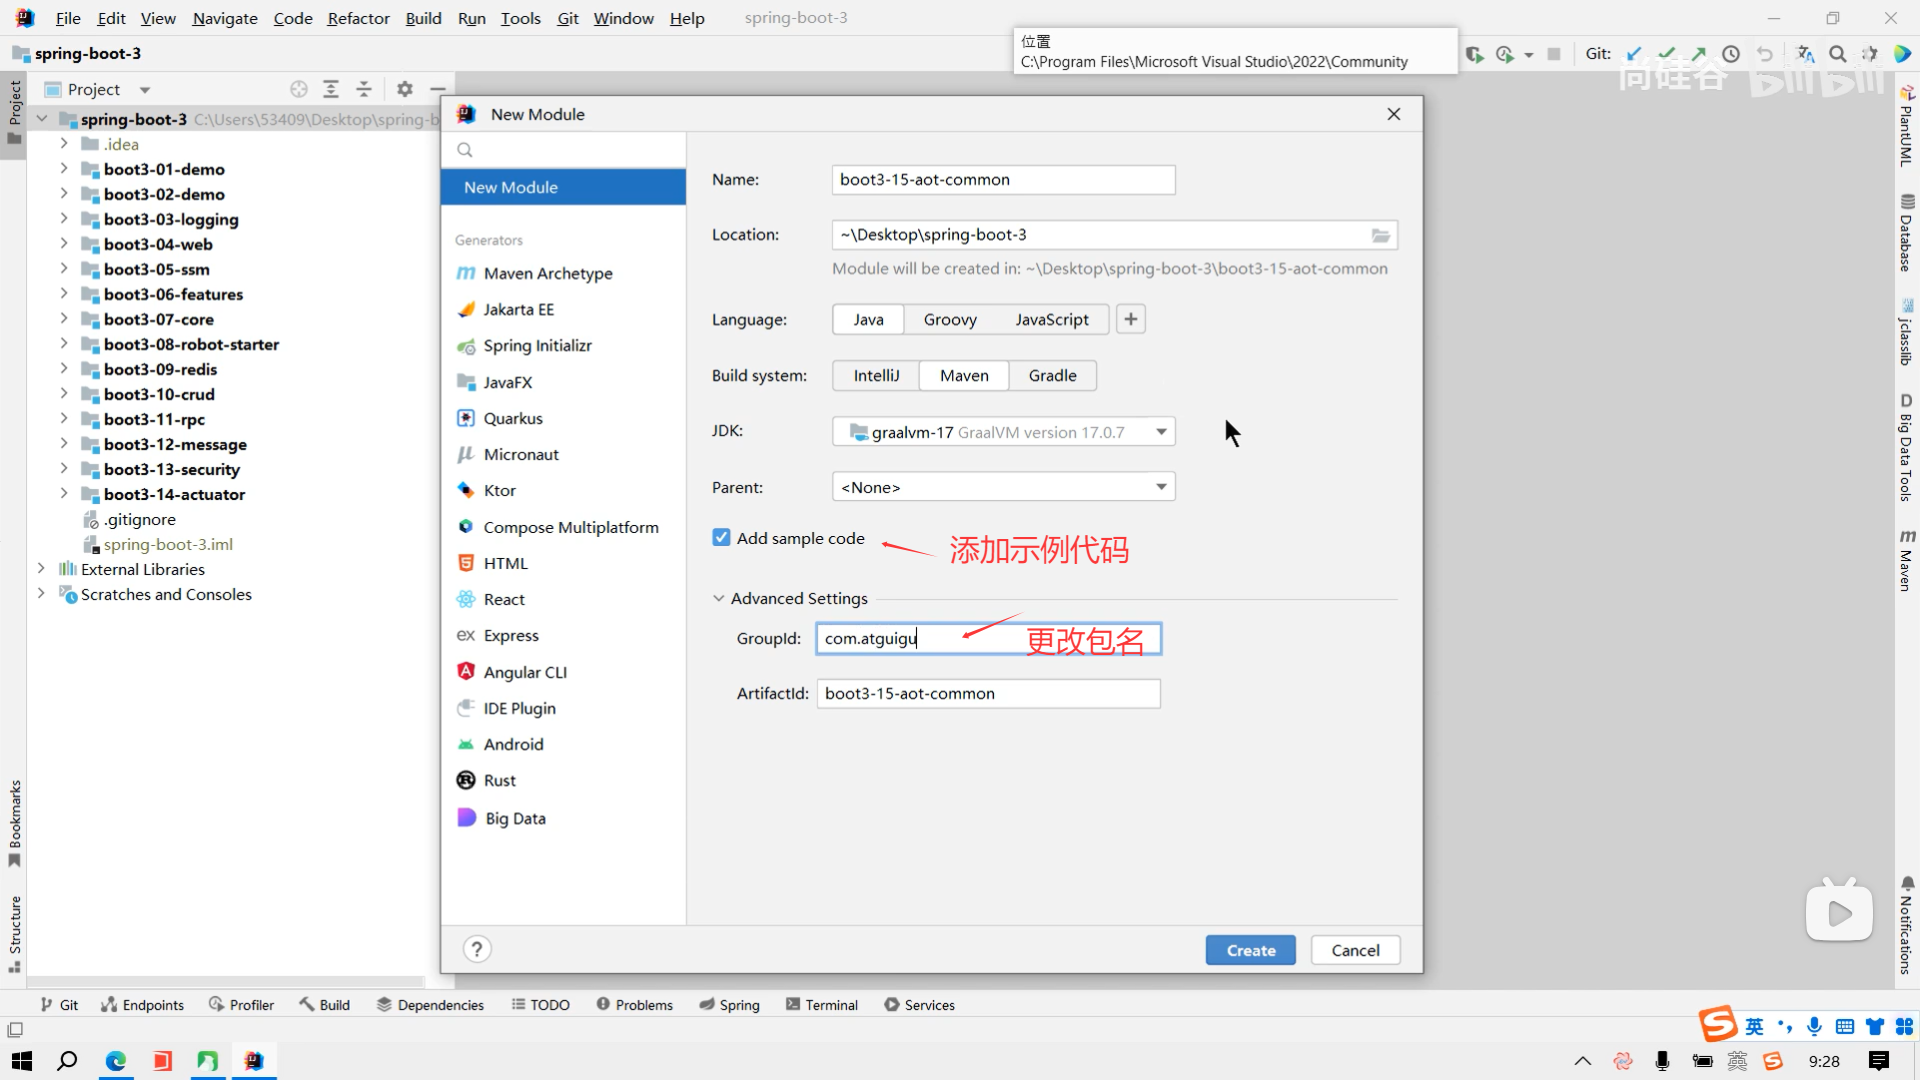
Task: Open the help question mark button
Action: [x=477, y=949]
